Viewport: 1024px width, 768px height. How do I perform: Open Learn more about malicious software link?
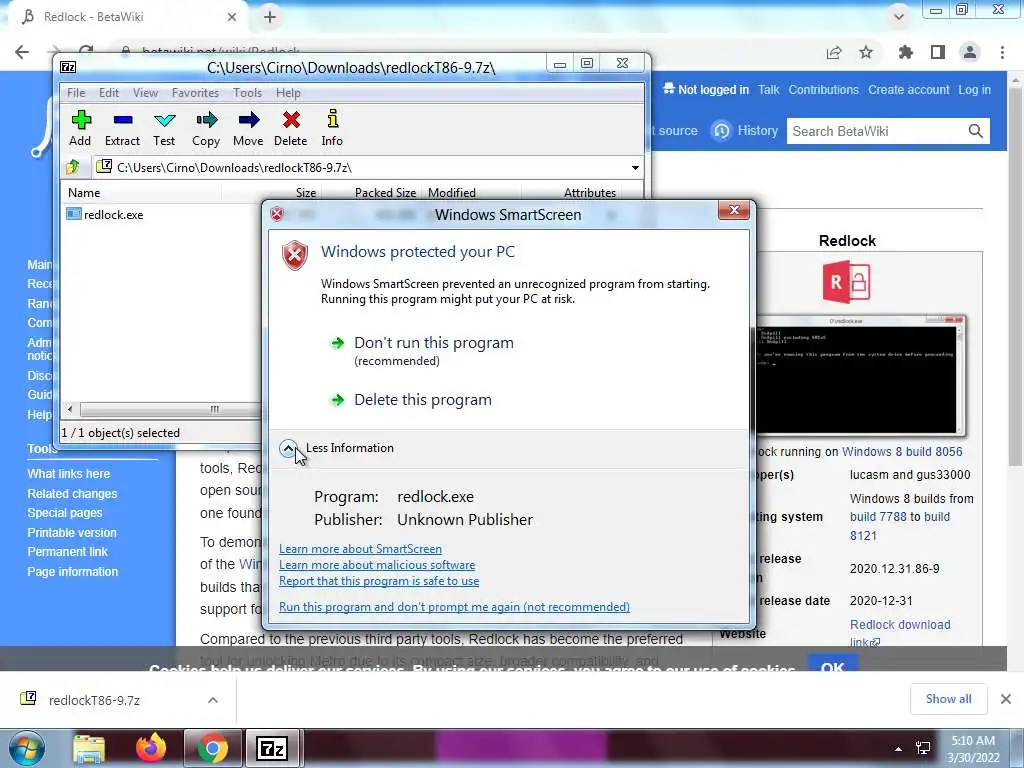[x=377, y=565]
